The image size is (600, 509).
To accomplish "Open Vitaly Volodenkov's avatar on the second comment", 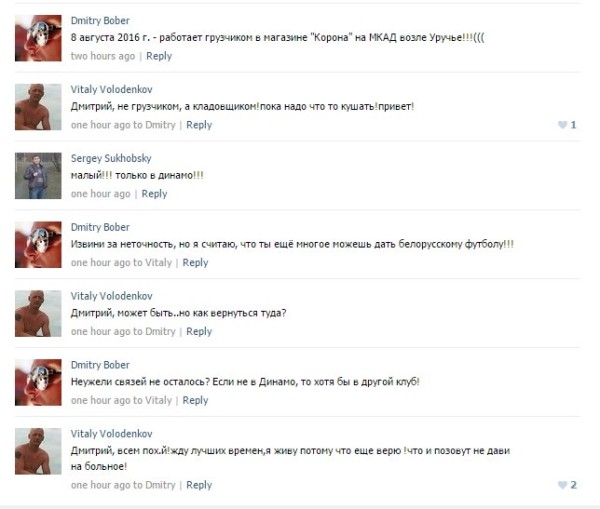I will click(x=38, y=107).
